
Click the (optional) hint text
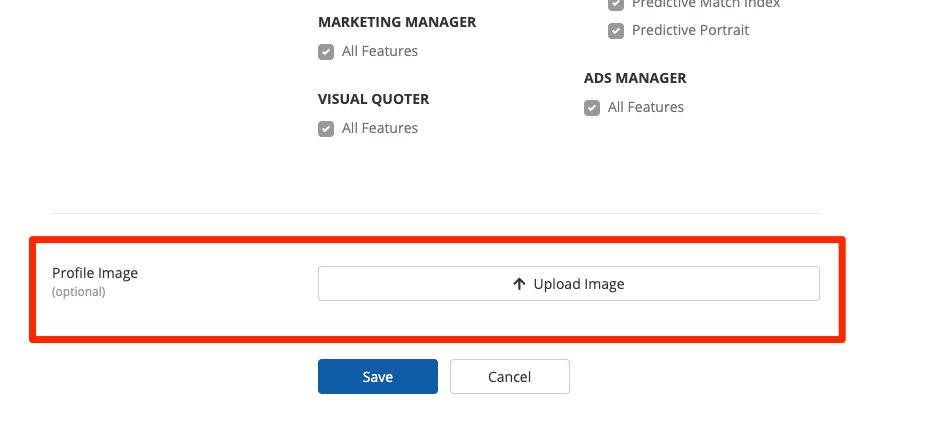(x=78, y=292)
